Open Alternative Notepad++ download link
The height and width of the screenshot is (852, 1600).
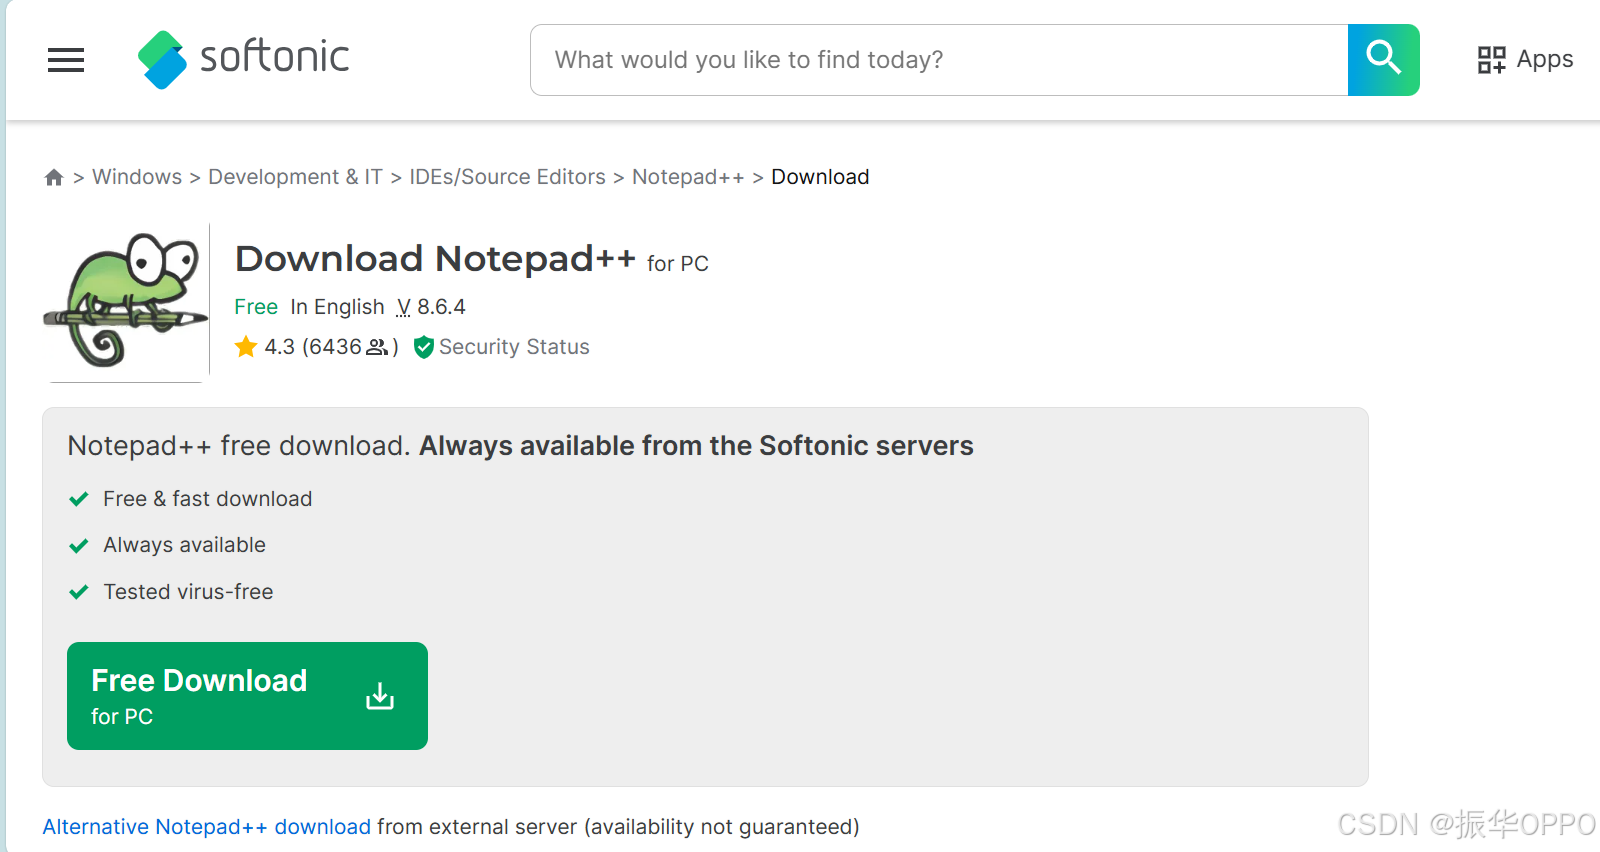[x=206, y=827]
